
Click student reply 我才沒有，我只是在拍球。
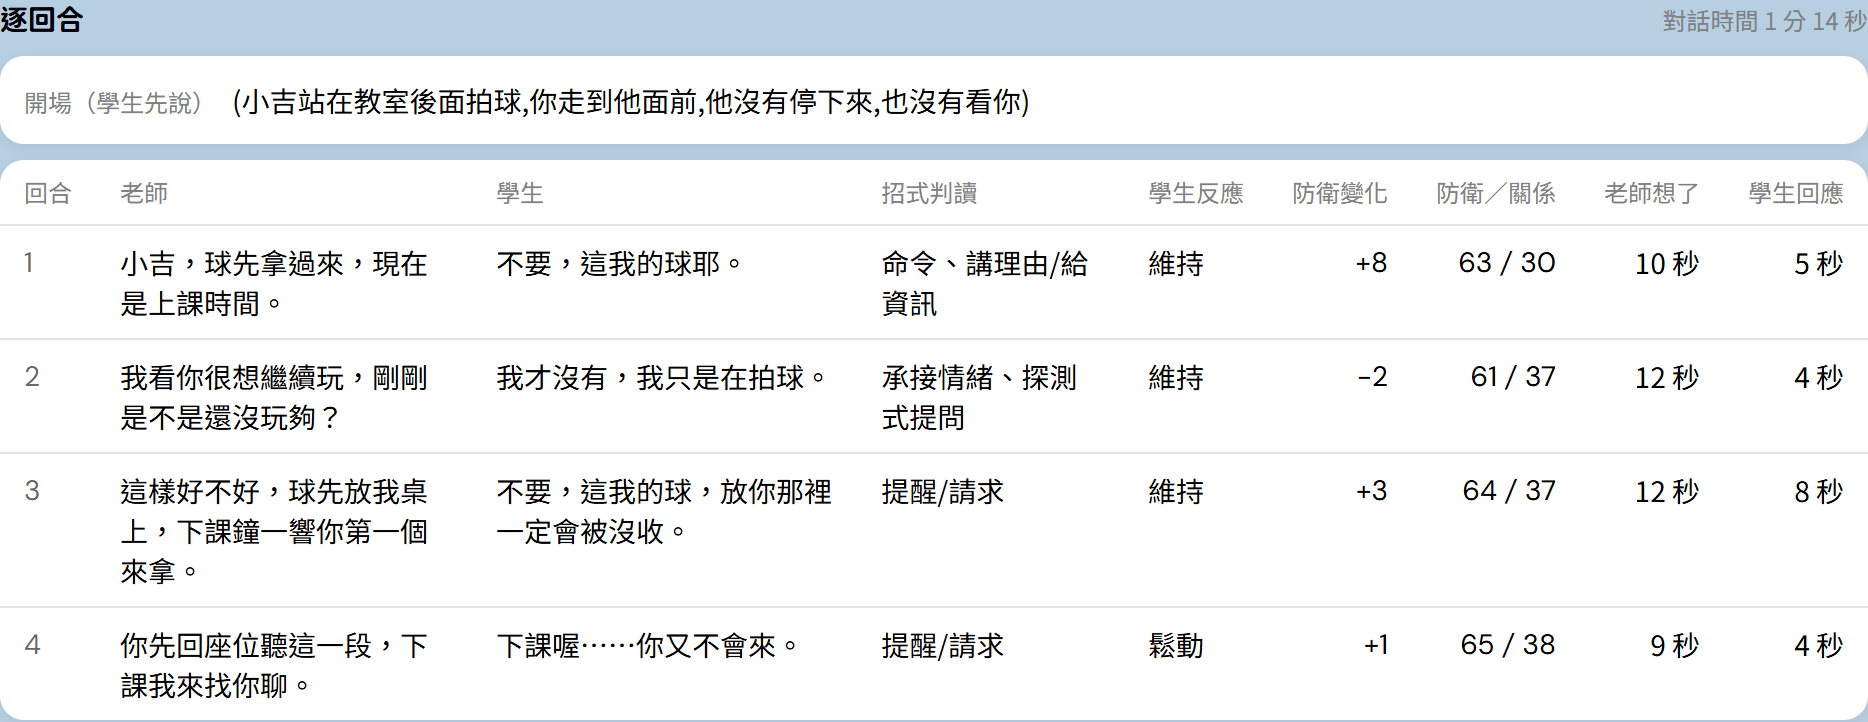[661, 377]
